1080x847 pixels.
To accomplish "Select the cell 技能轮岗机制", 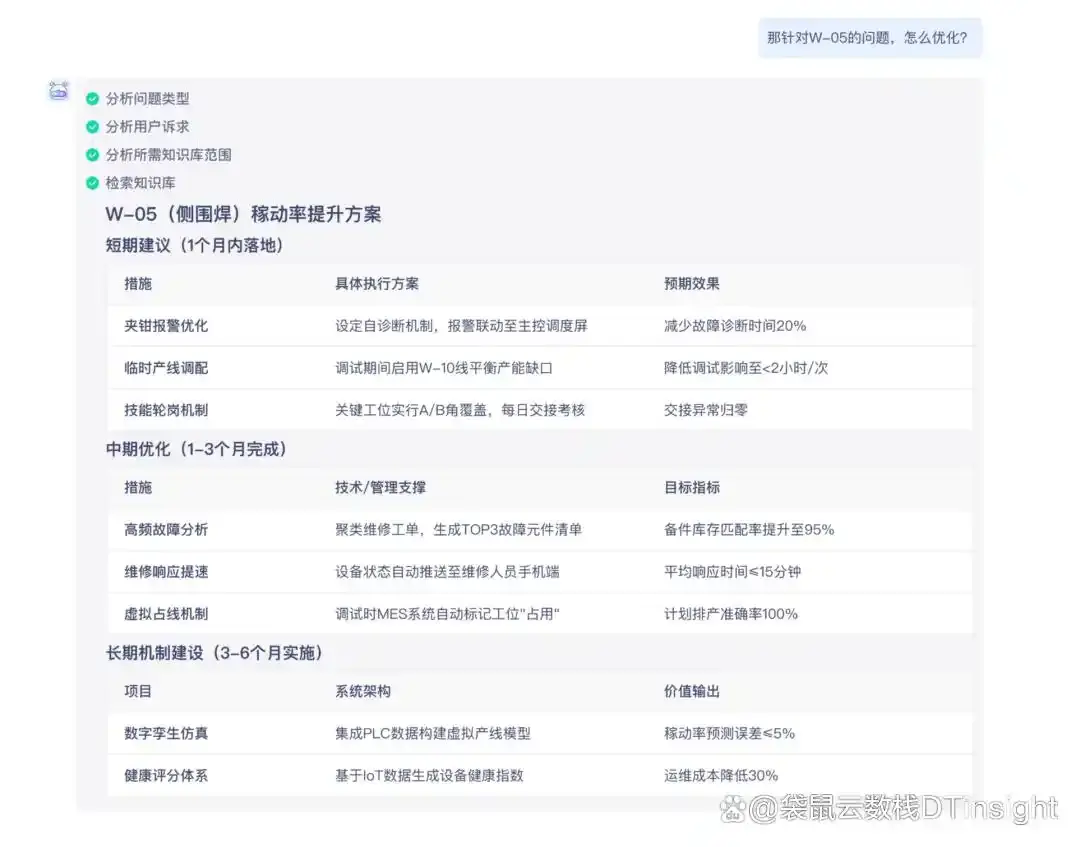I will [166, 410].
